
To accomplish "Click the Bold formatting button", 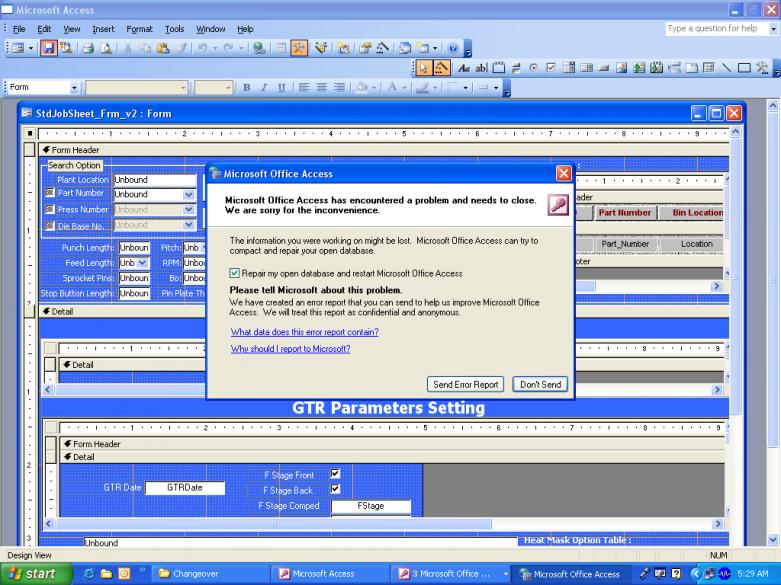I will [x=246, y=88].
